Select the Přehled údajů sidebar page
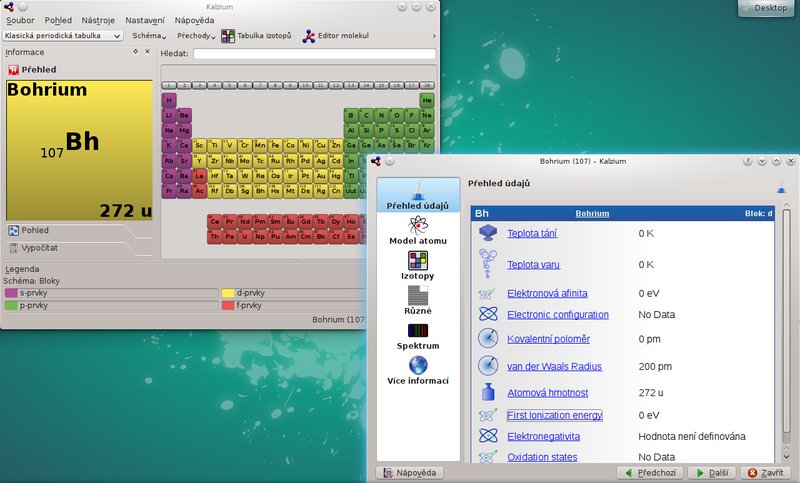This screenshot has height=483, width=800. tap(418, 195)
